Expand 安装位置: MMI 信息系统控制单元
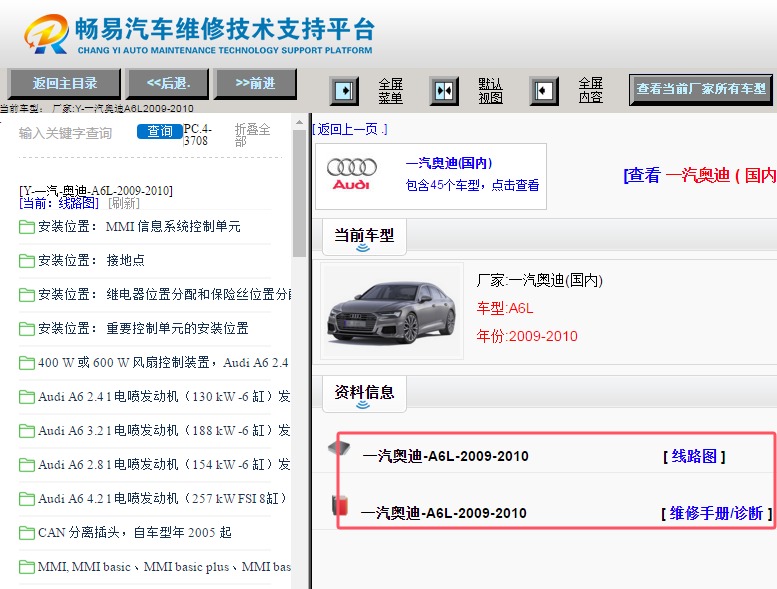 click(x=139, y=227)
